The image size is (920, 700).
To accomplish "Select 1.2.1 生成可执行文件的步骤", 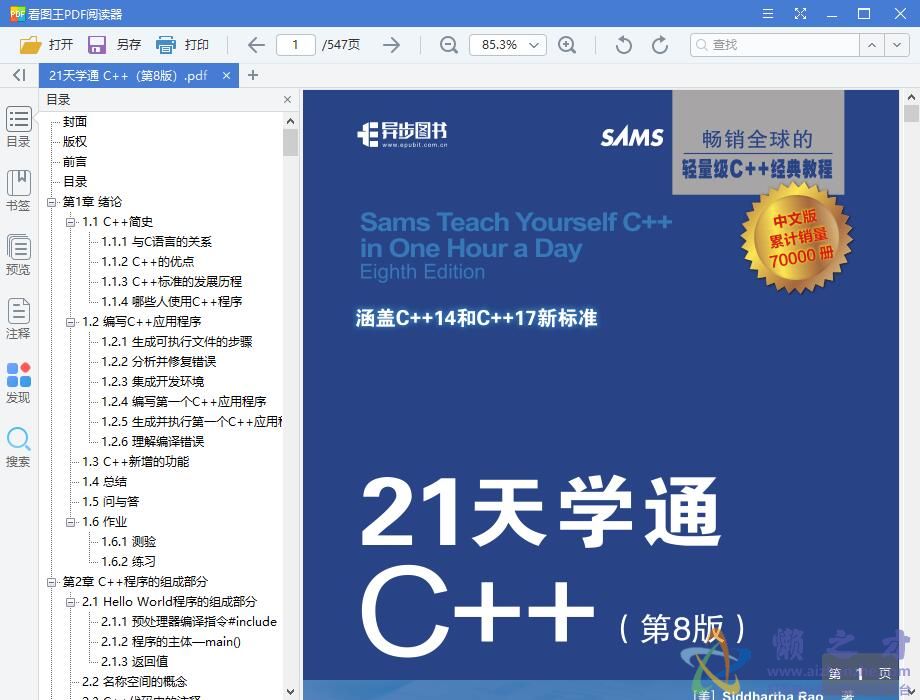I will (x=177, y=341).
